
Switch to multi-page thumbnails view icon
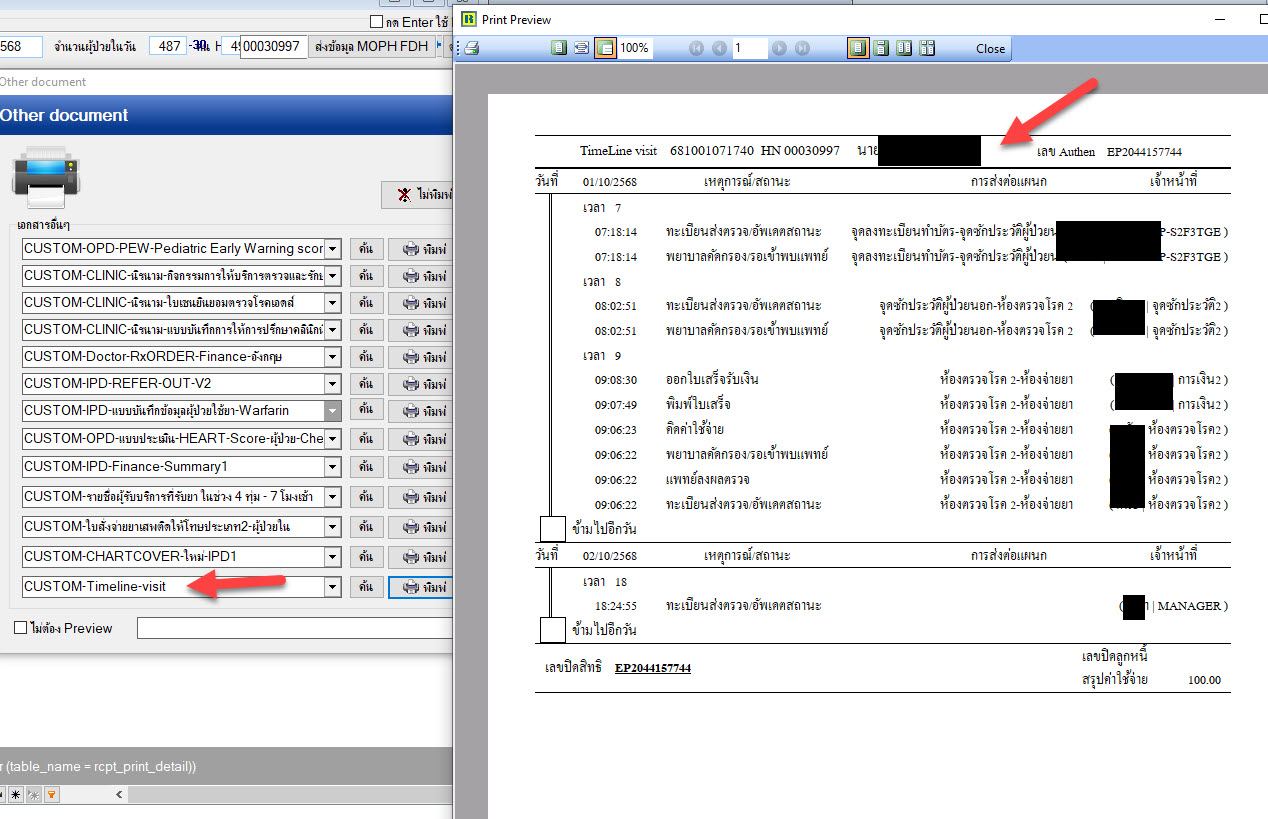tap(927, 48)
